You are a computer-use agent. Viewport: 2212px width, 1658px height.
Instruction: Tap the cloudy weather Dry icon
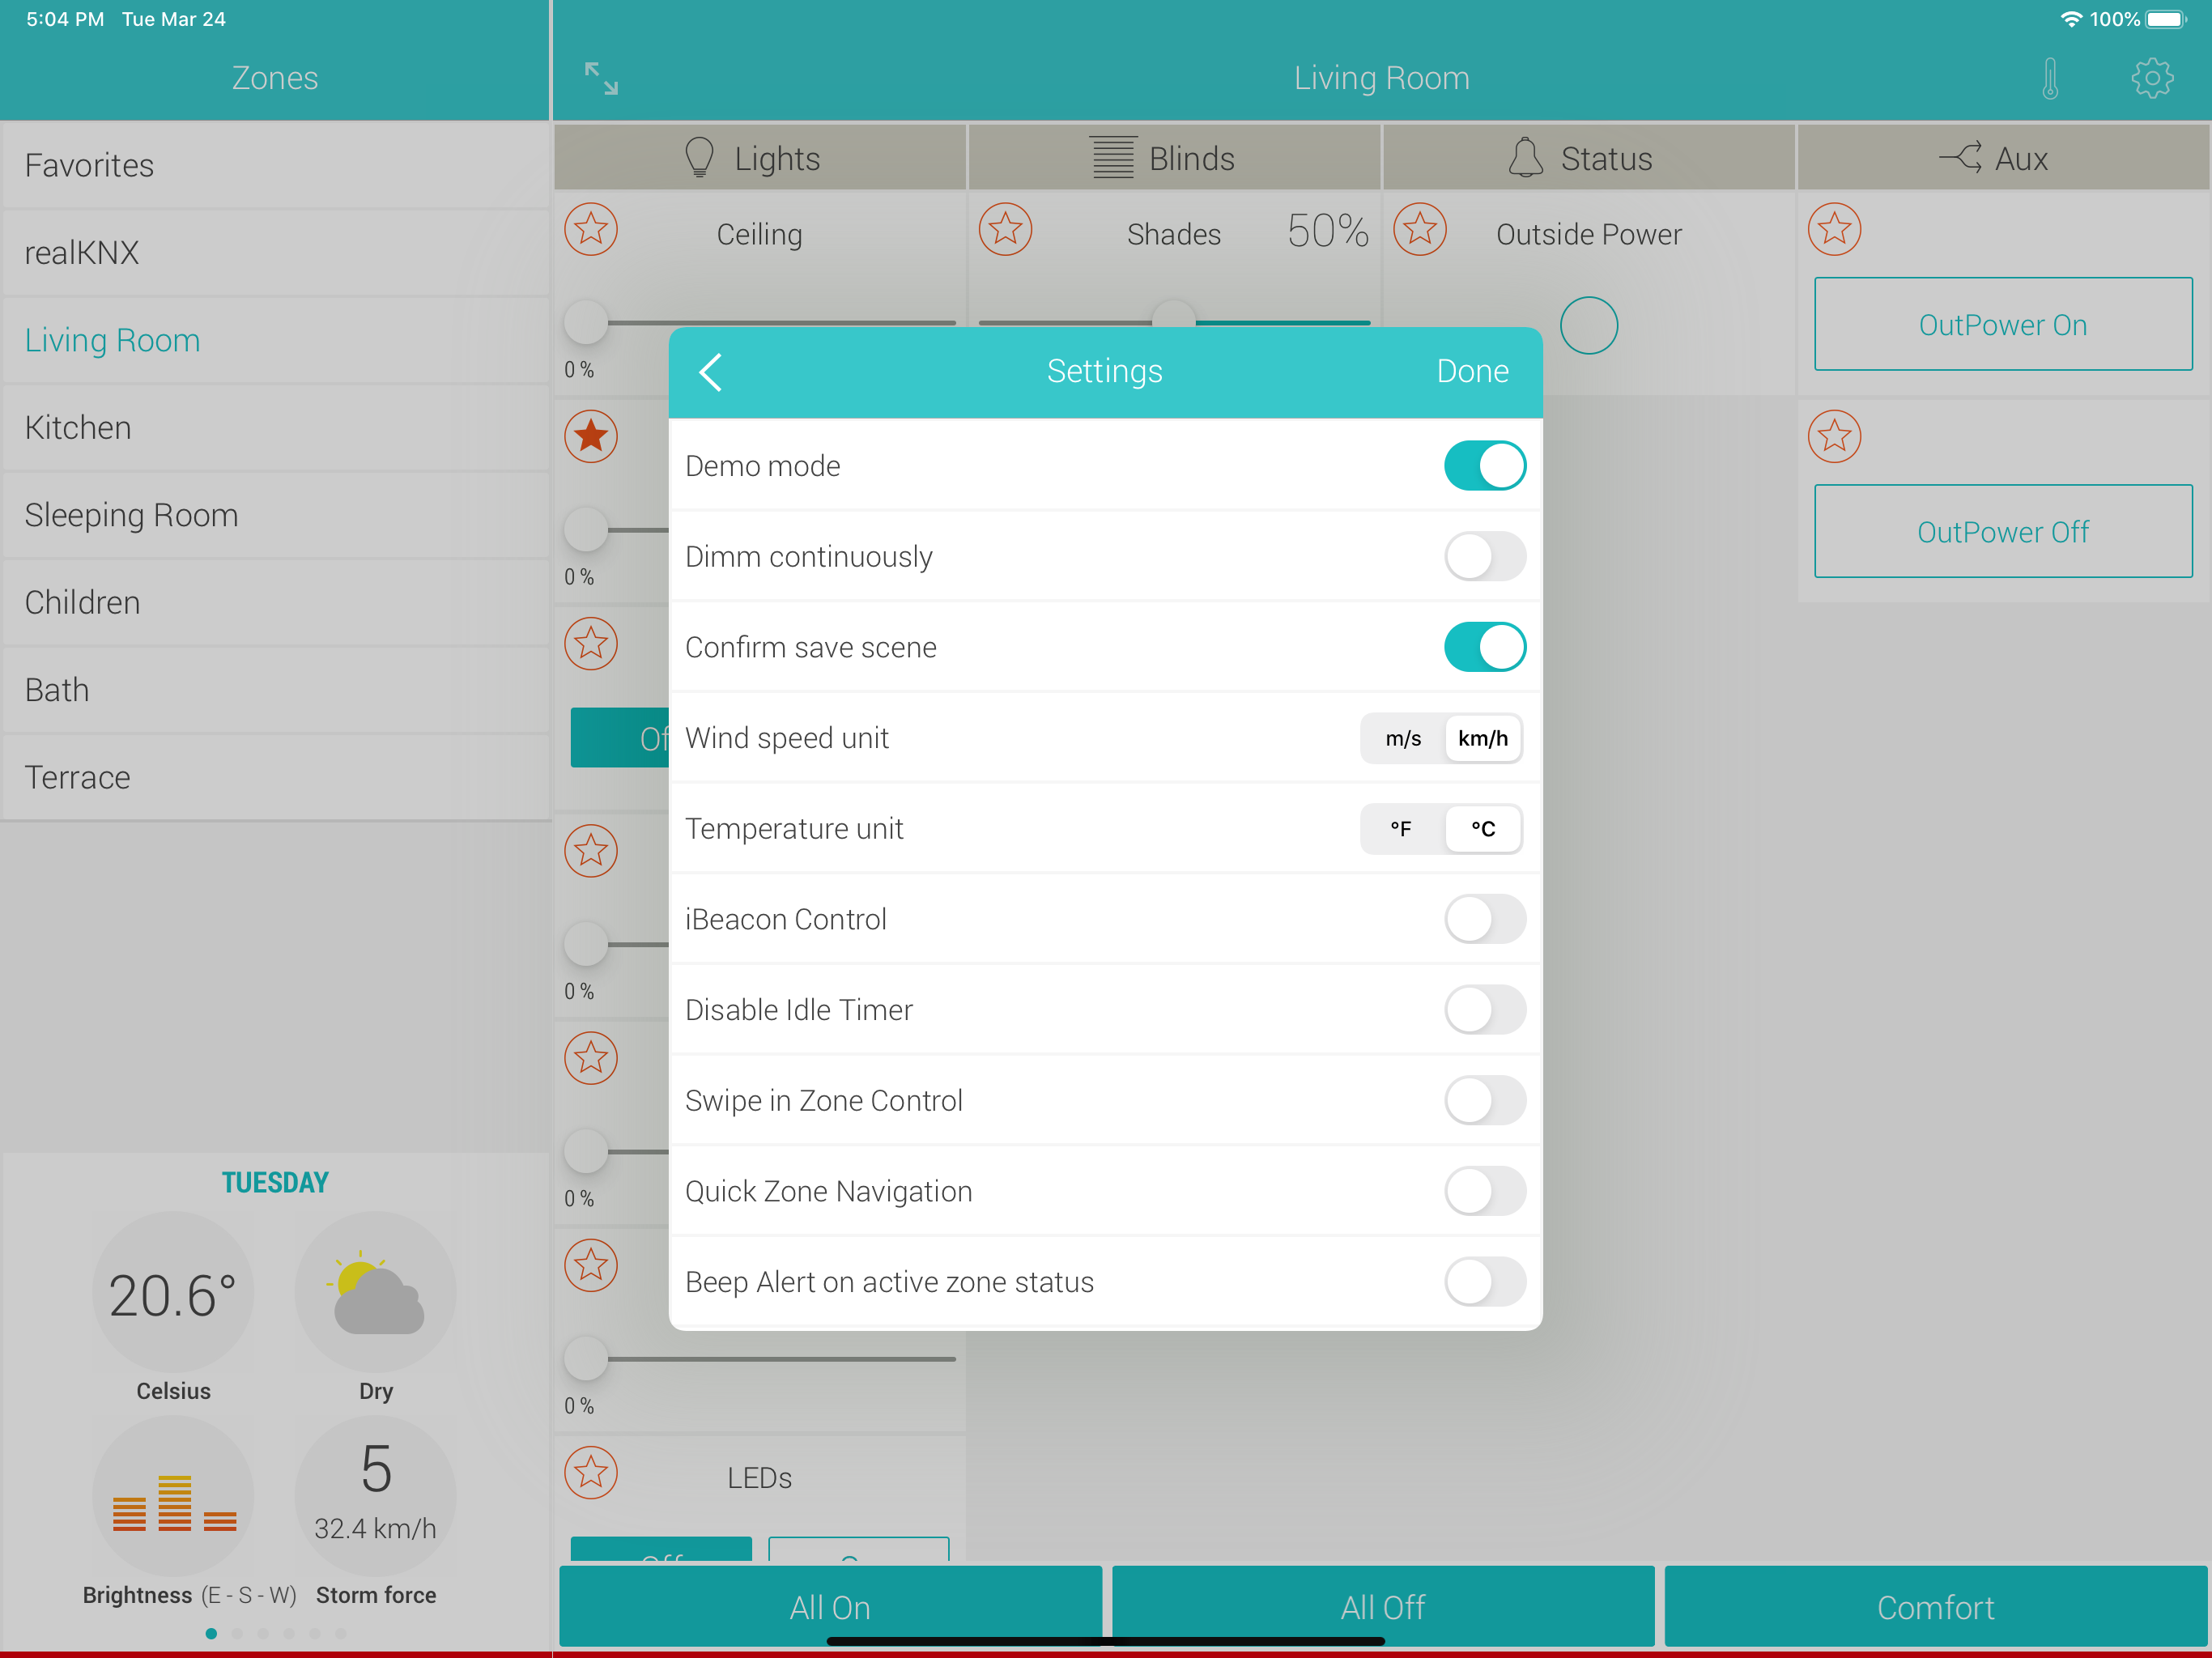coord(376,1293)
